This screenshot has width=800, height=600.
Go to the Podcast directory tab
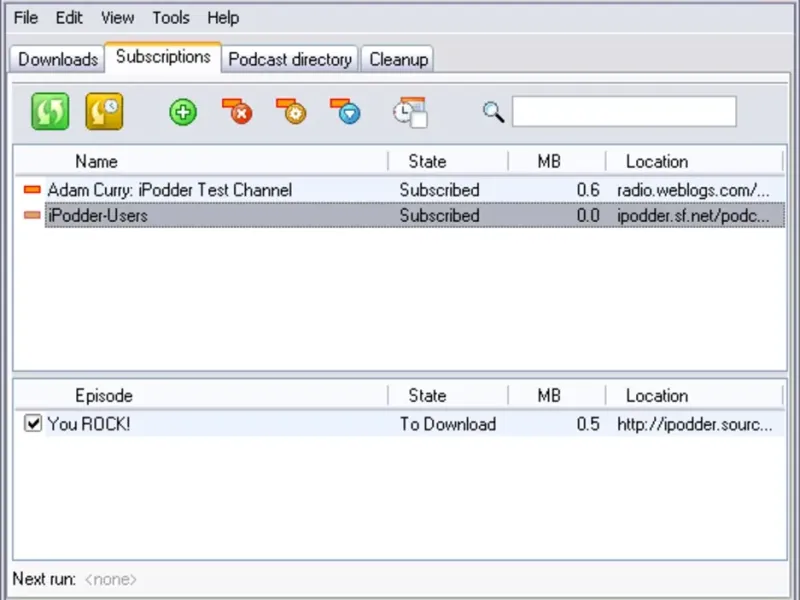tap(290, 59)
